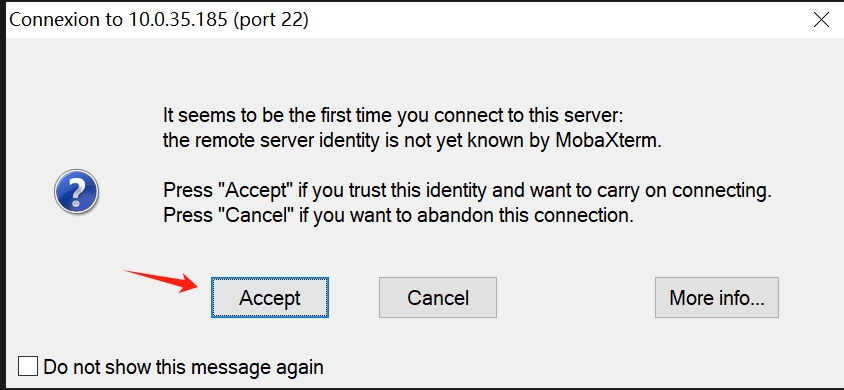Click the red arrow pointing at Accept

pyautogui.click(x=161, y=281)
